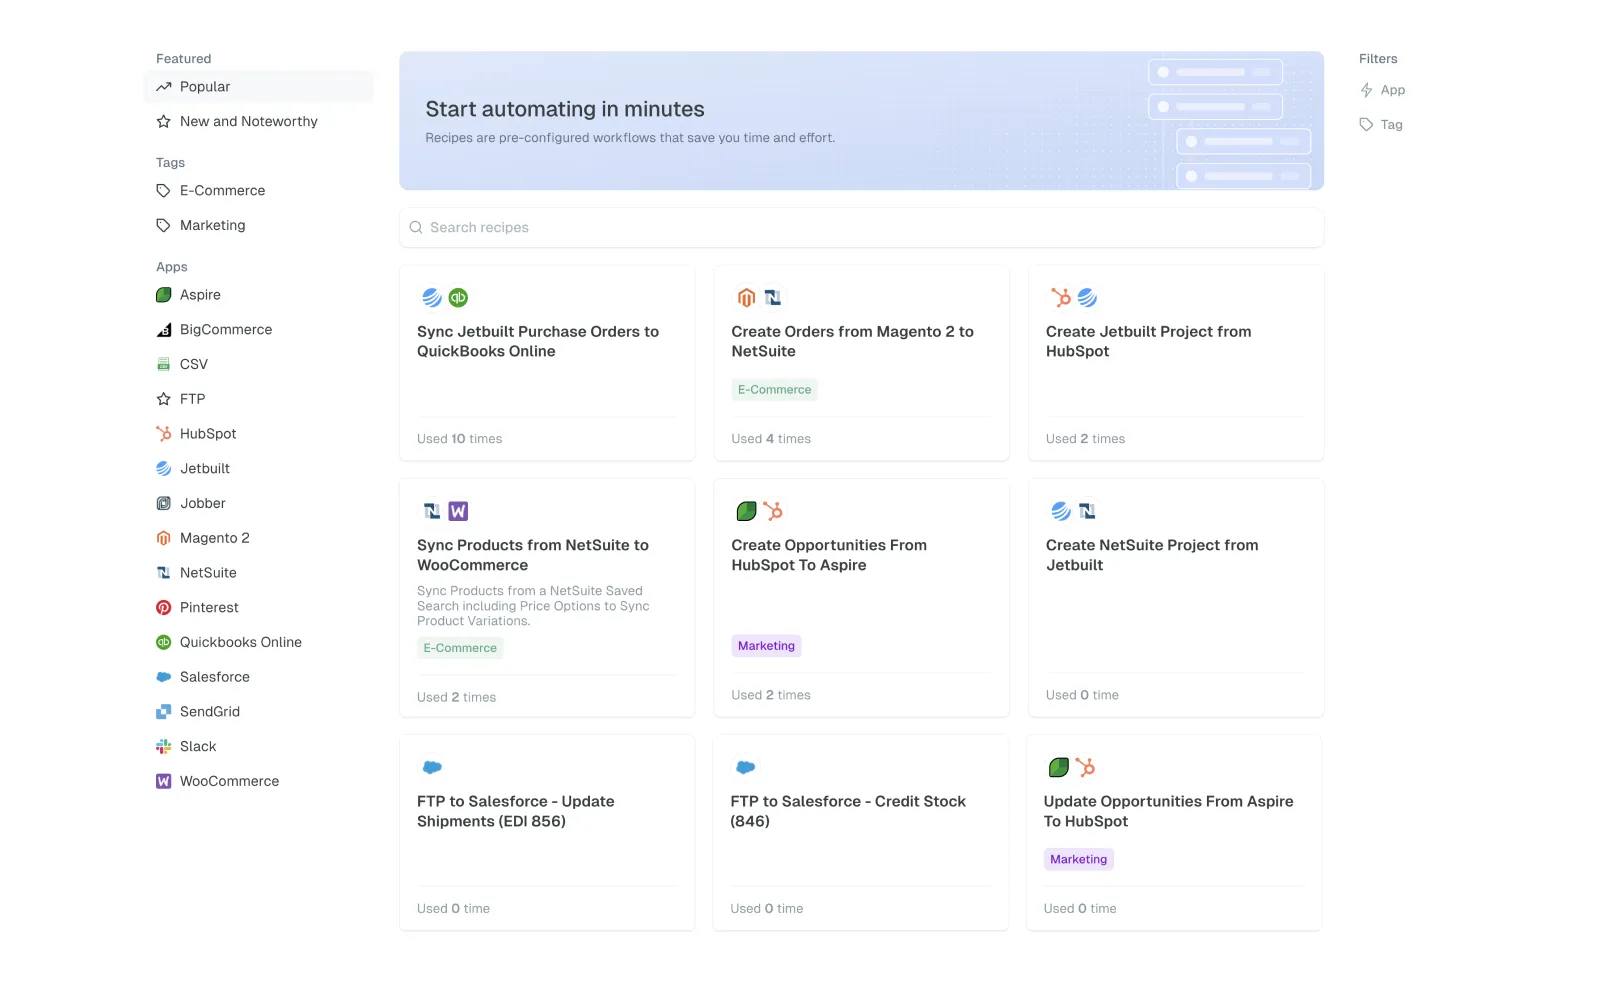Click the Pinterest icon in sidebar
Image resolution: width=1600 pixels, height=1000 pixels.
[x=163, y=608]
